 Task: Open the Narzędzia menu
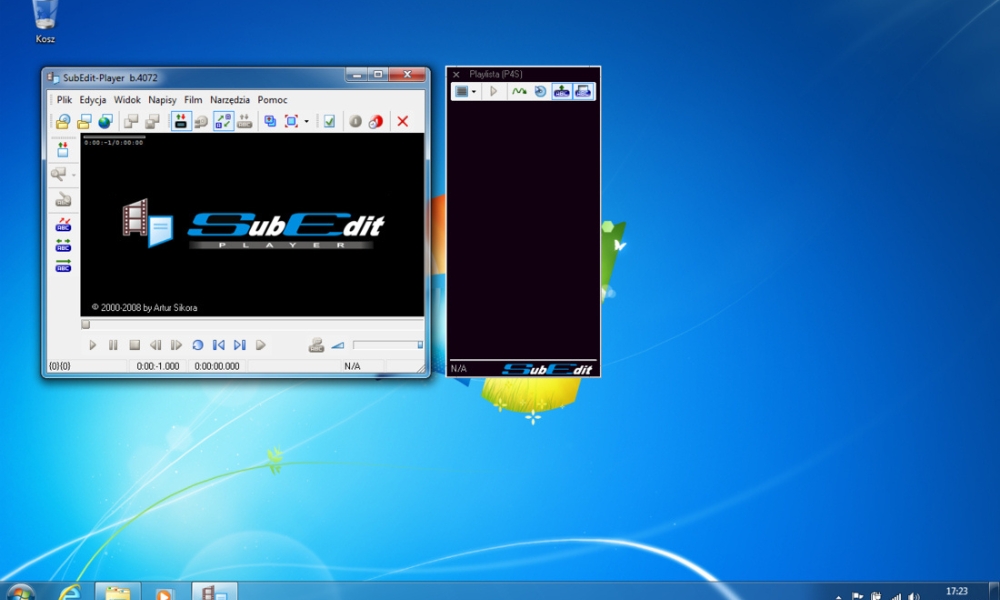(230, 99)
